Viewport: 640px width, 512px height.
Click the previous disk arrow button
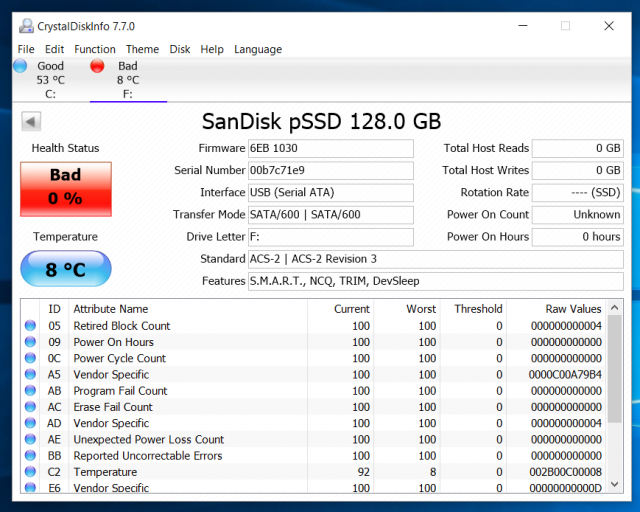tap(31, 122)
